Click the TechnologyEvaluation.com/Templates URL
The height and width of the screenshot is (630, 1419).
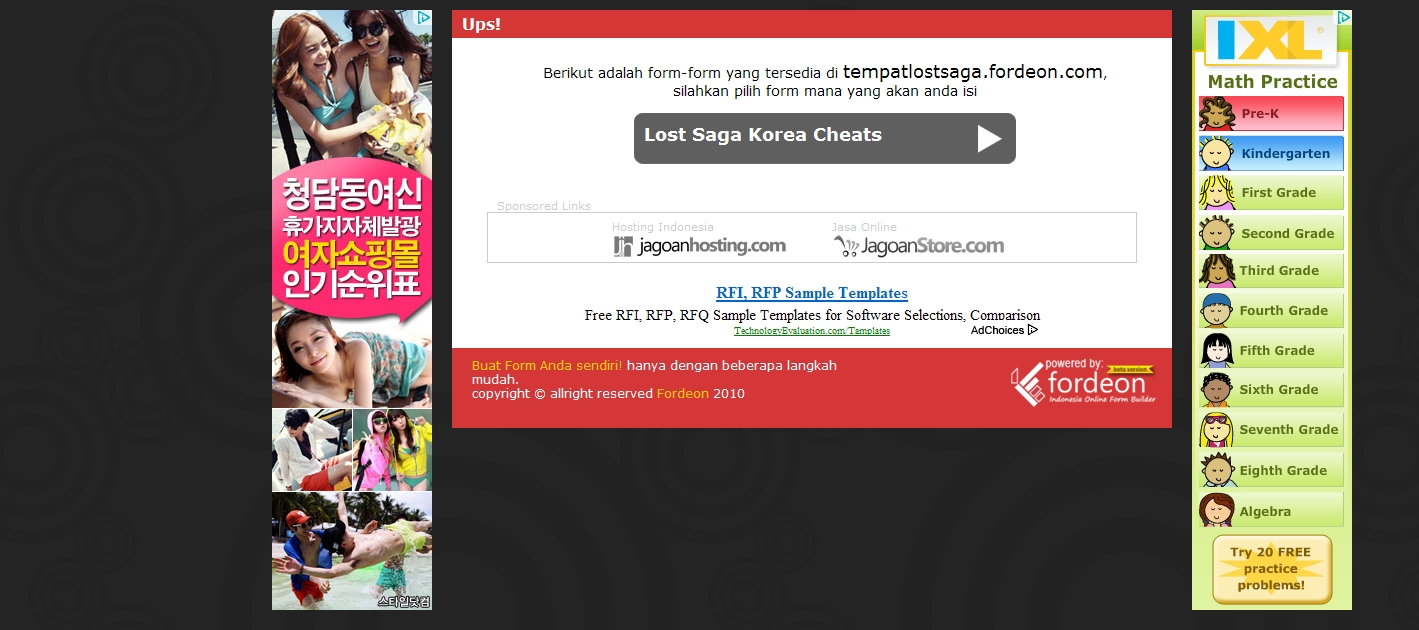click(x=812, y=331)
